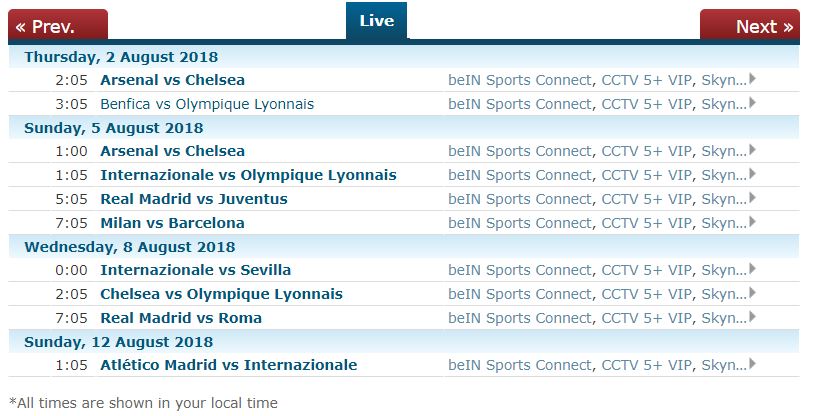Go to next page with Next button
This screenshot has height=416, width=818.
(x=750, y=25)
